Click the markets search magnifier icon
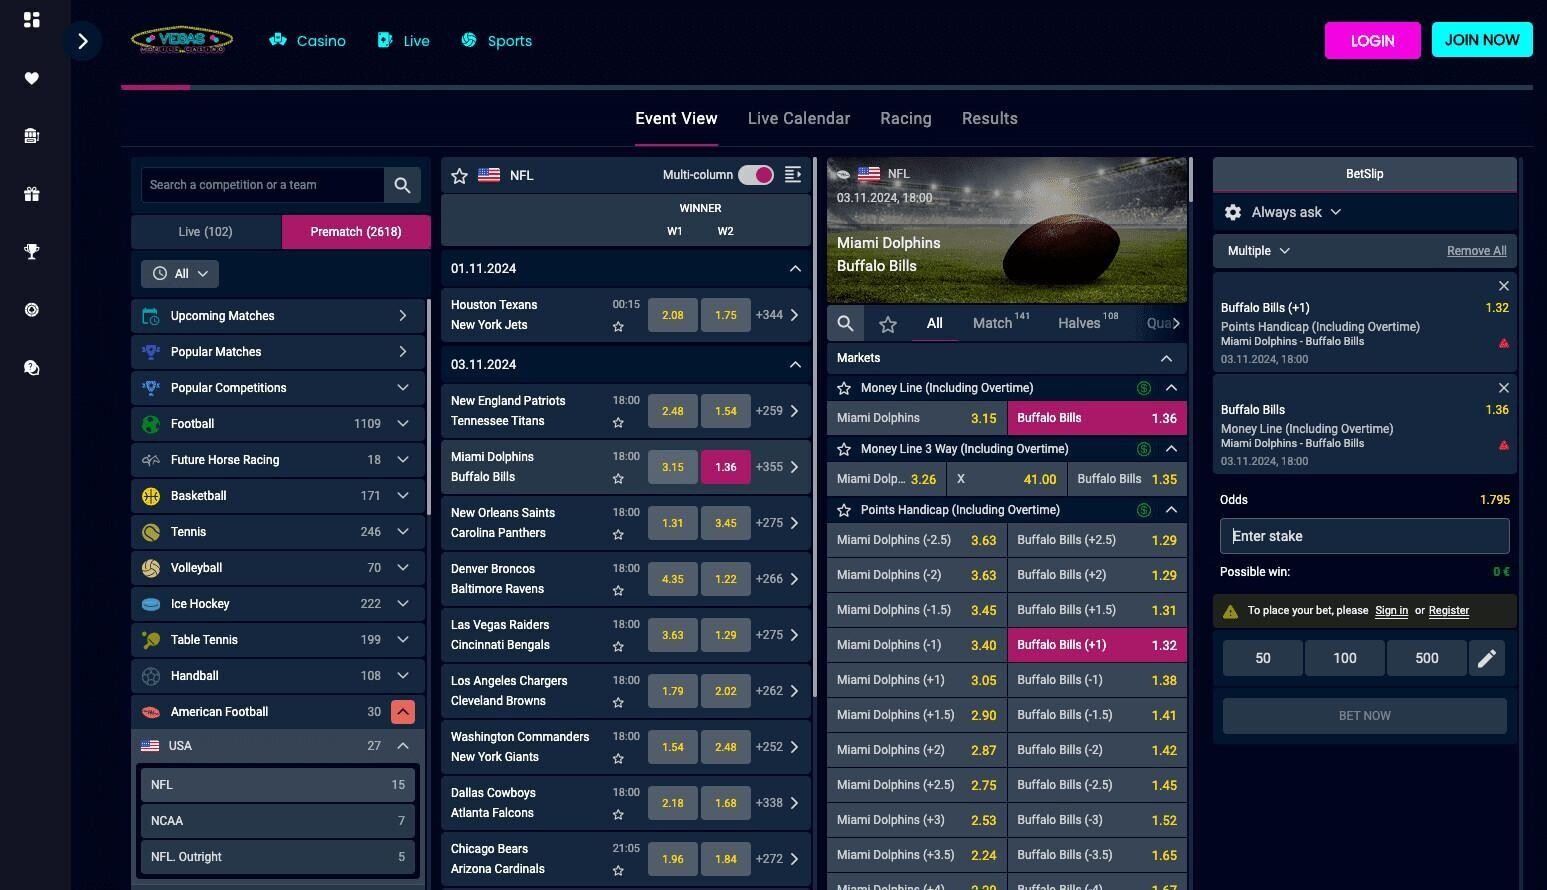Screen dimensions: 1547x890 [846, 323]
